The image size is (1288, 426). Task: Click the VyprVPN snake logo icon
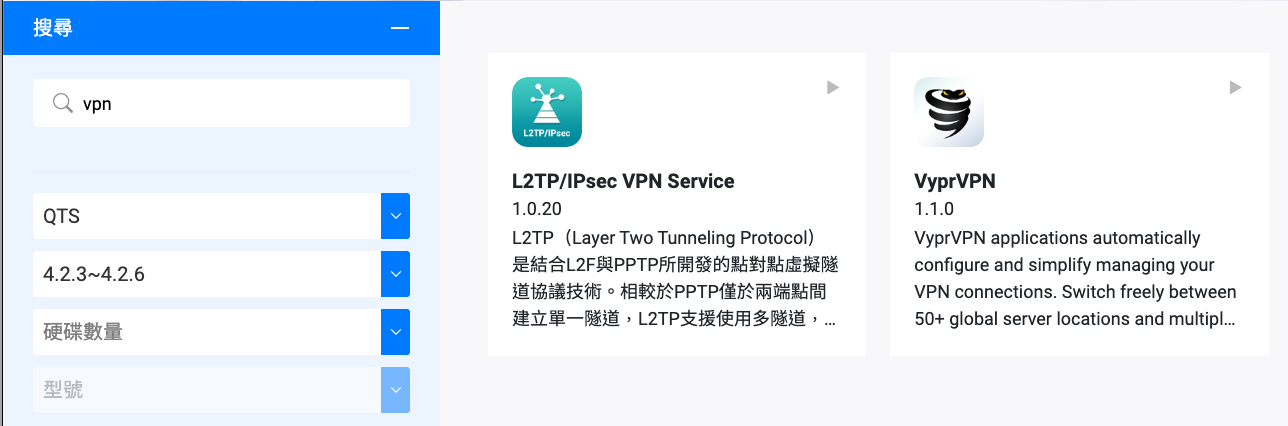click(x=949, y=112)
